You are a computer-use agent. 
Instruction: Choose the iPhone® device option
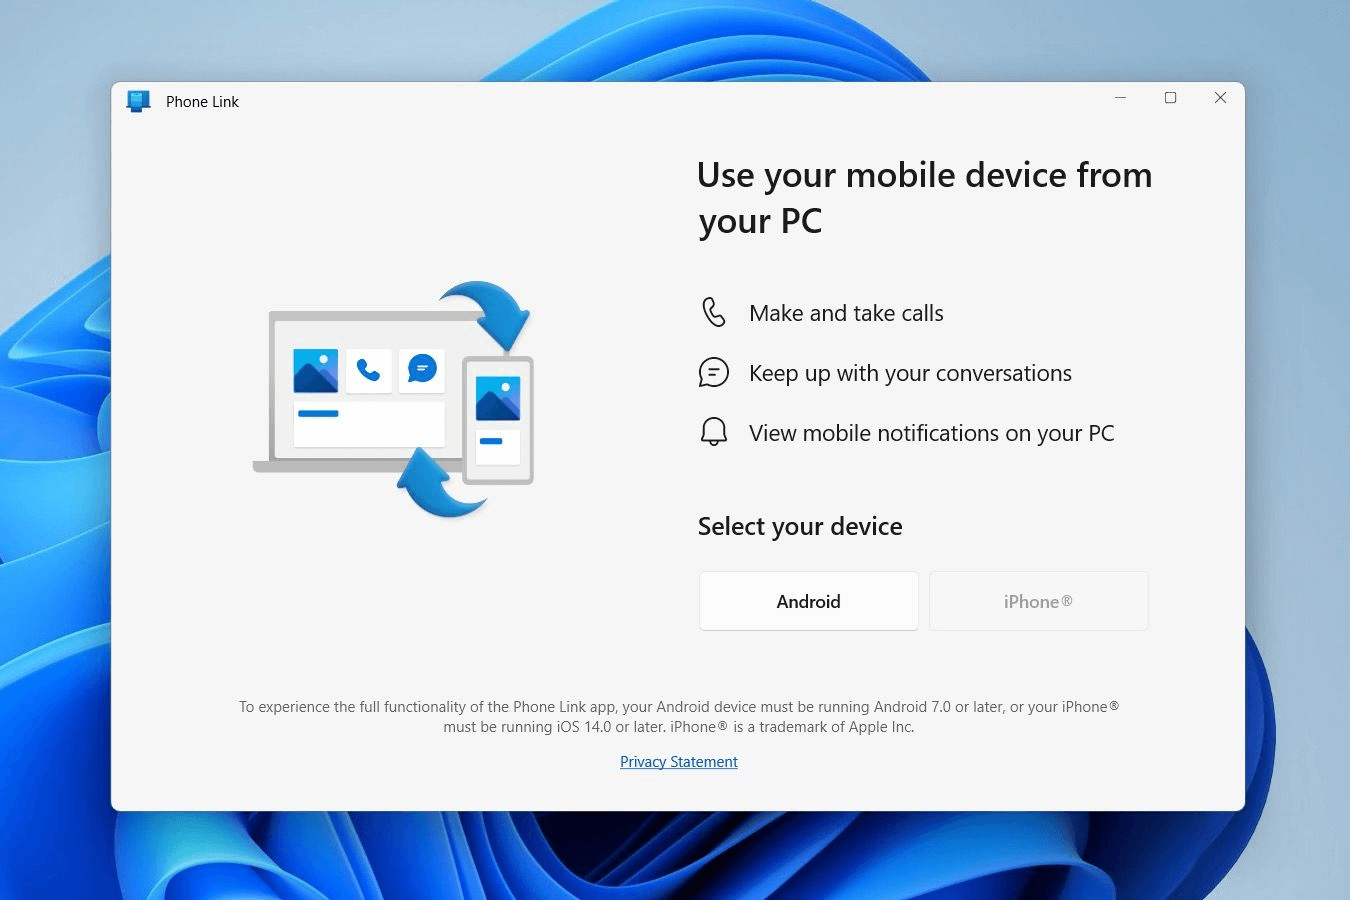[x=1038, y=601]
